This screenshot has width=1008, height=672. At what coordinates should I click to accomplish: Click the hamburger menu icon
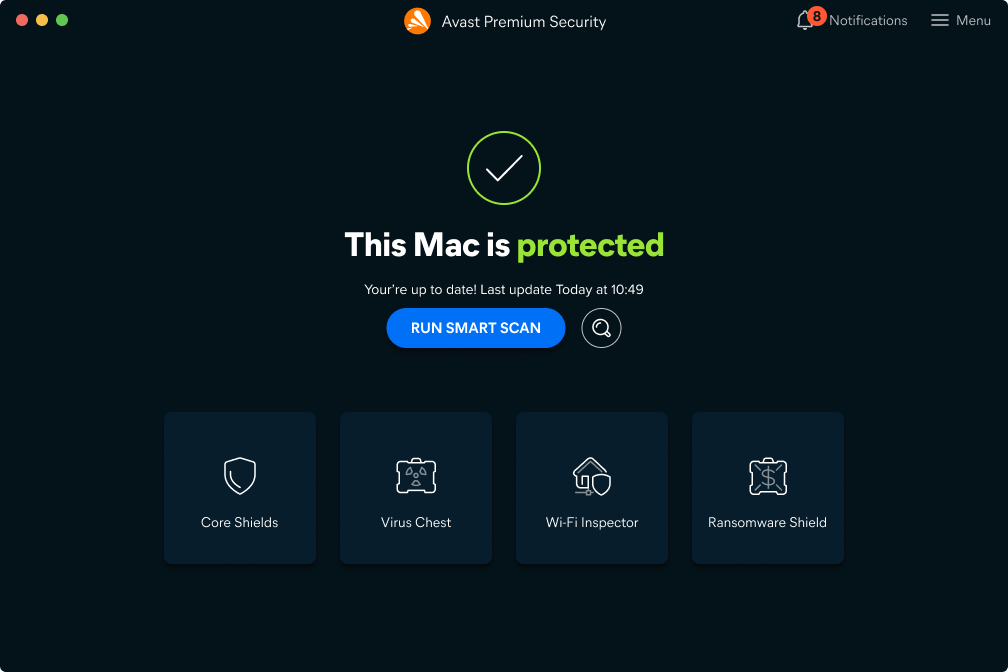939,21
